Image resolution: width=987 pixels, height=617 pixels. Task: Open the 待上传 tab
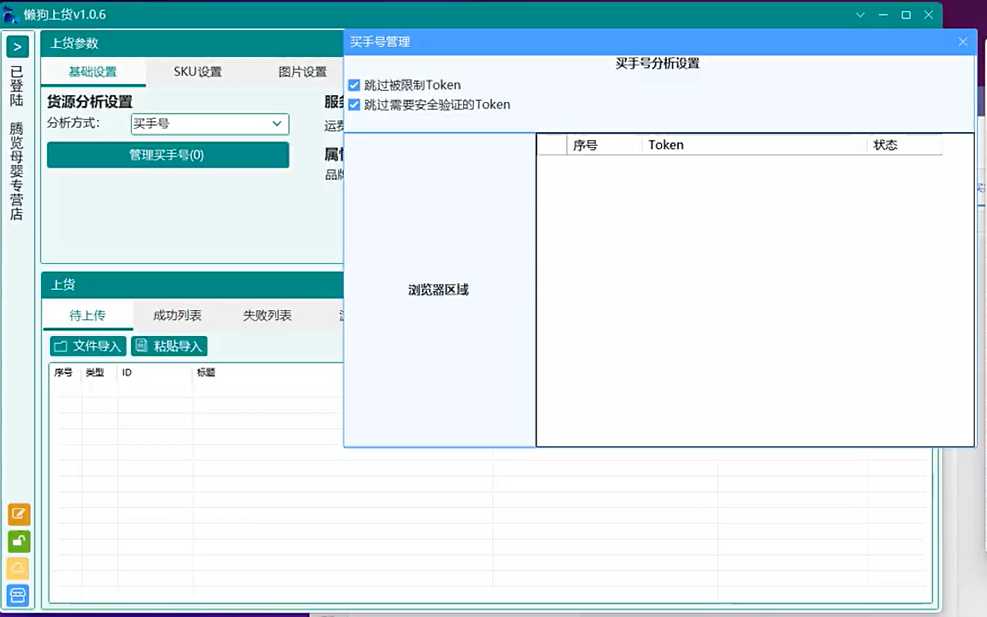(87, 315)
